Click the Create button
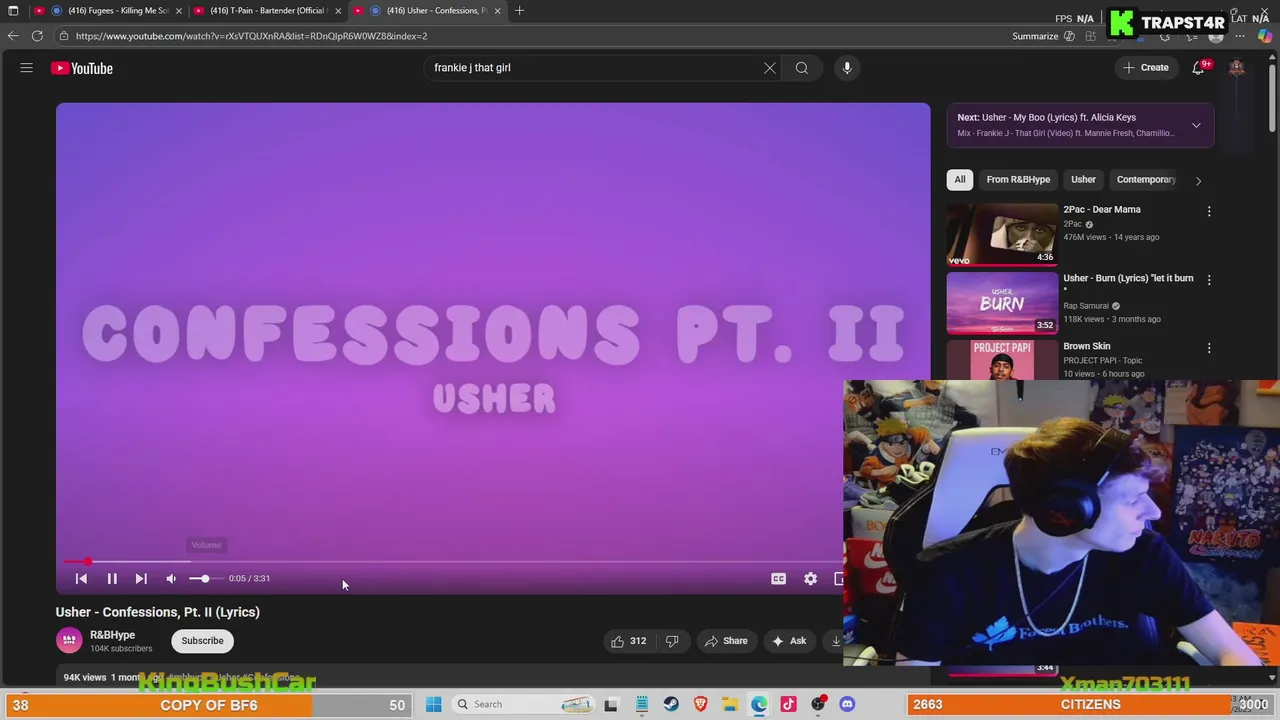This screenshot has height=720, width=1280. (x=1146, y=68)
